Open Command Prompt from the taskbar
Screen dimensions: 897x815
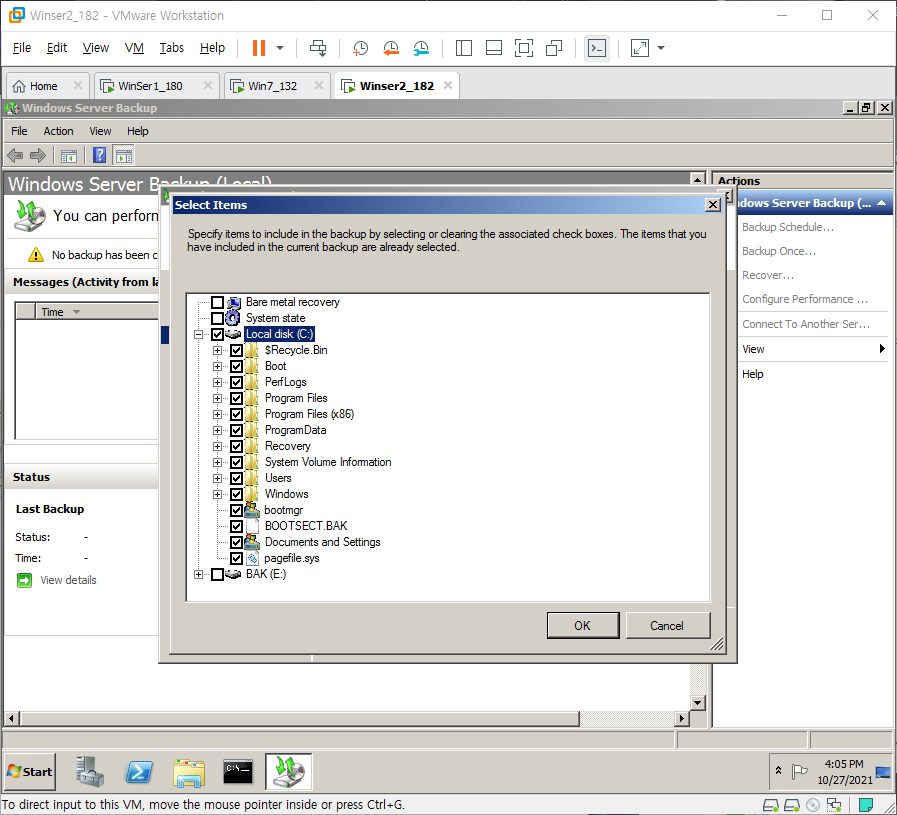(x=238, y=772)
